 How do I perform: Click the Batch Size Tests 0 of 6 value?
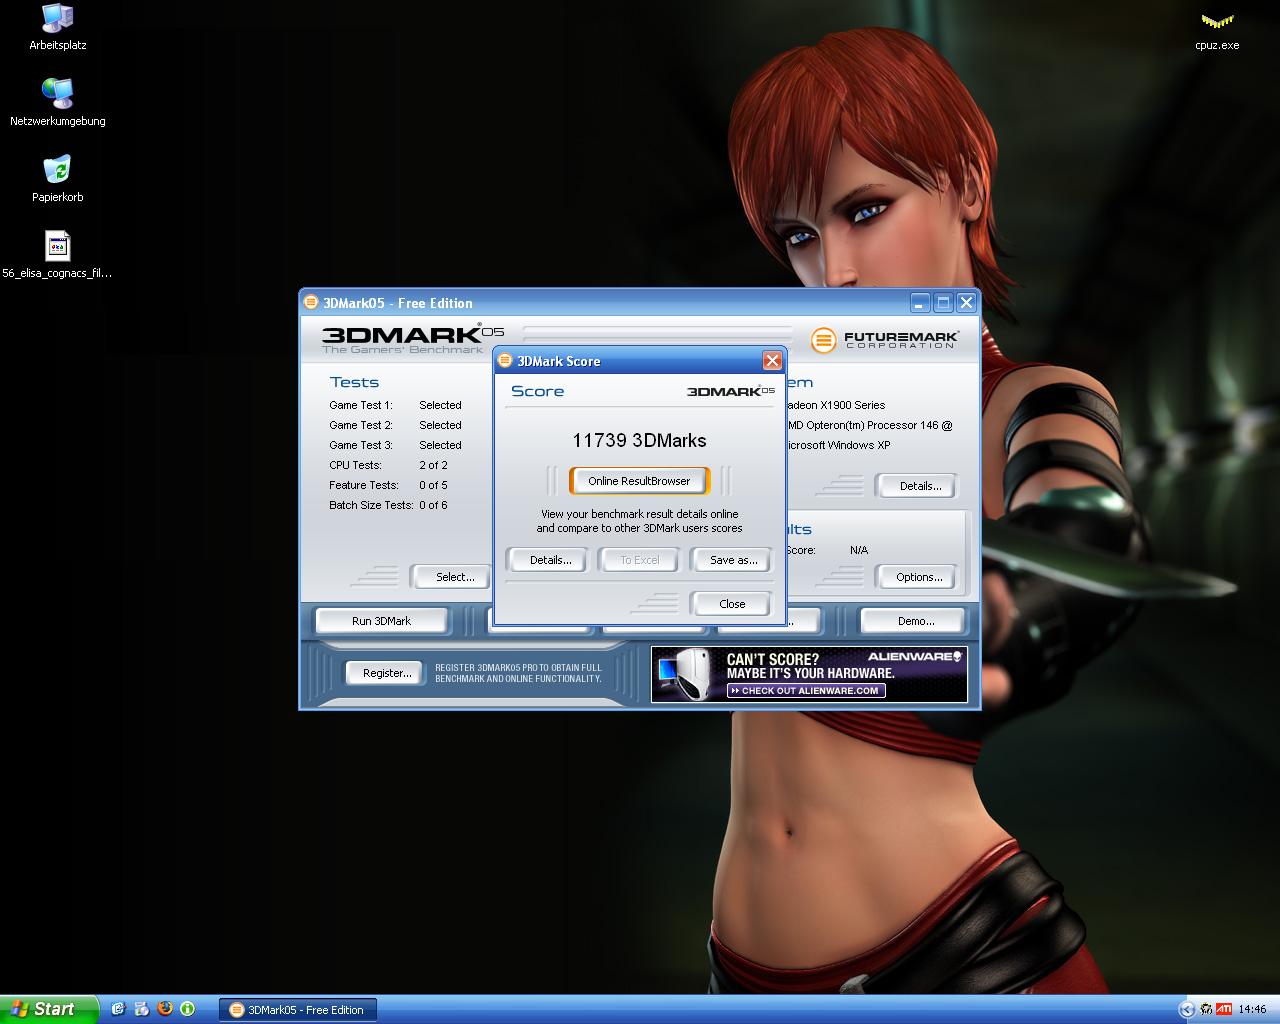tap(433, 505)
